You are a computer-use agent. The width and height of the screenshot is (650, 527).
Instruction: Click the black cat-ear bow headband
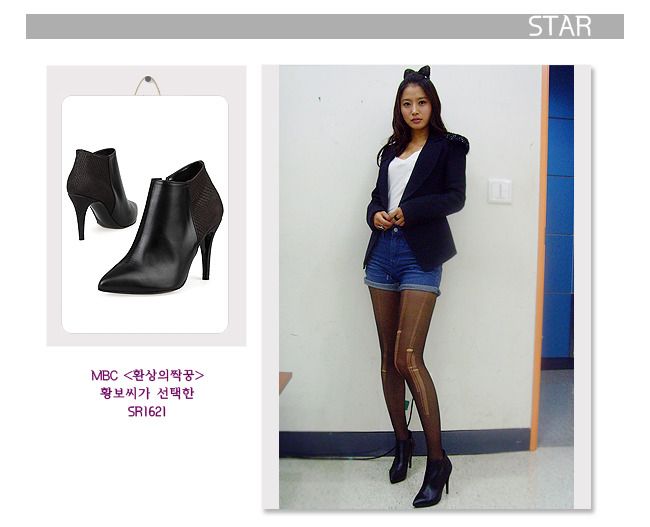pos(417,73)
